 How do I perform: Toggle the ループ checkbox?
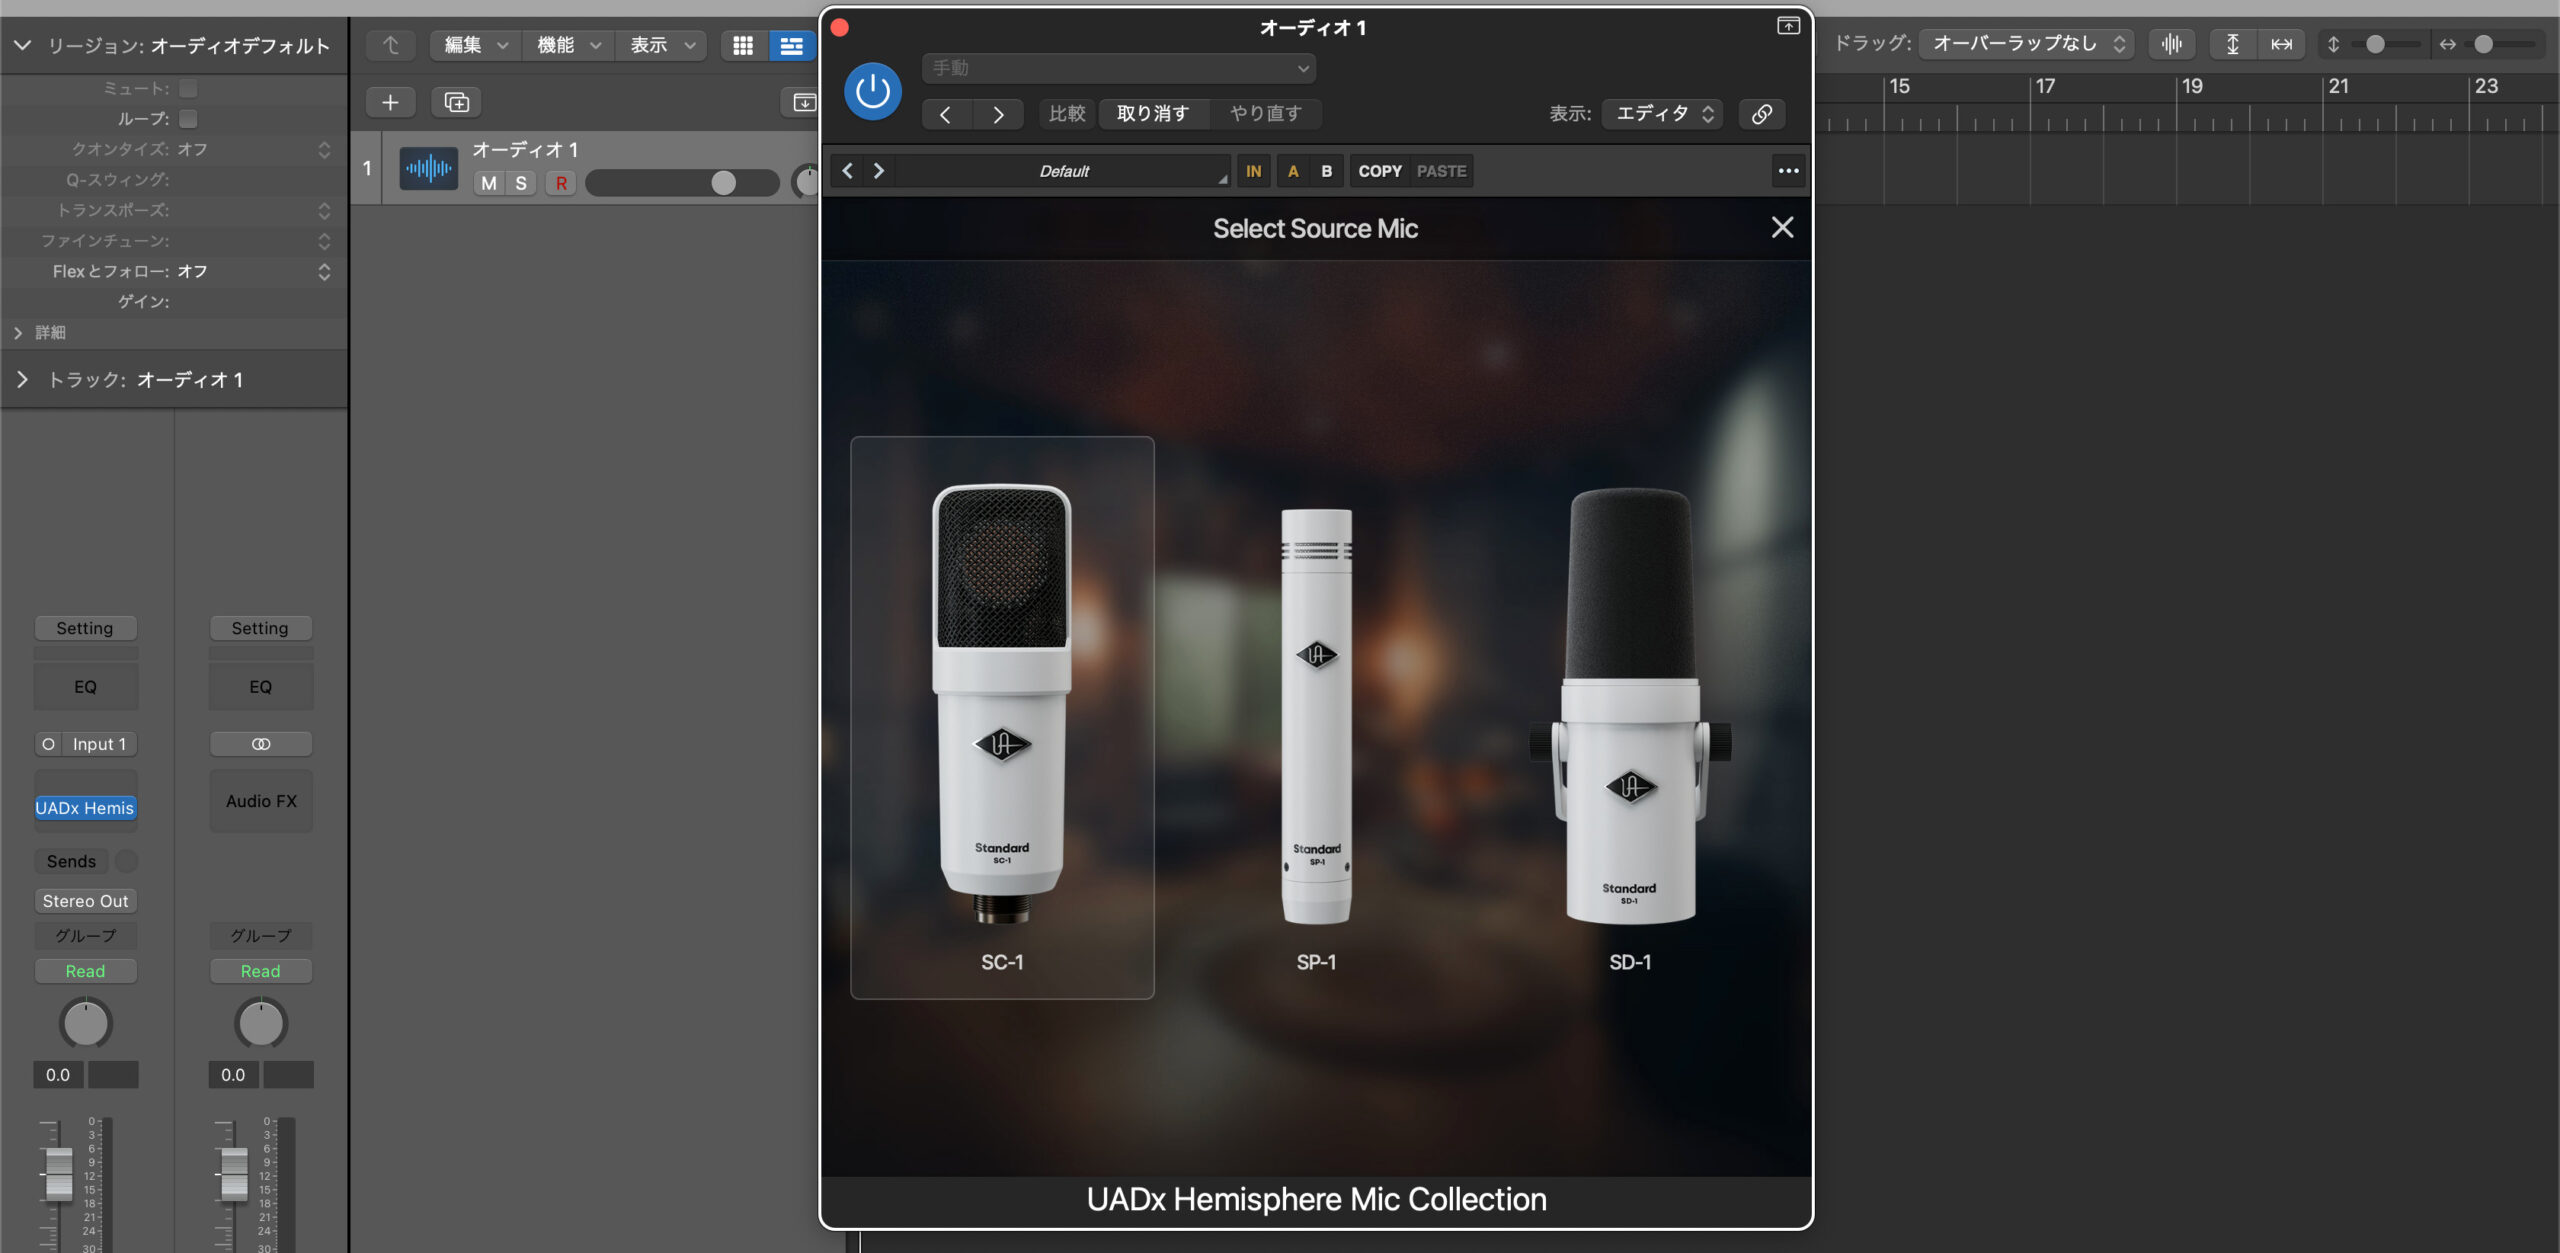pyautogui.click(x=188, y=119)
